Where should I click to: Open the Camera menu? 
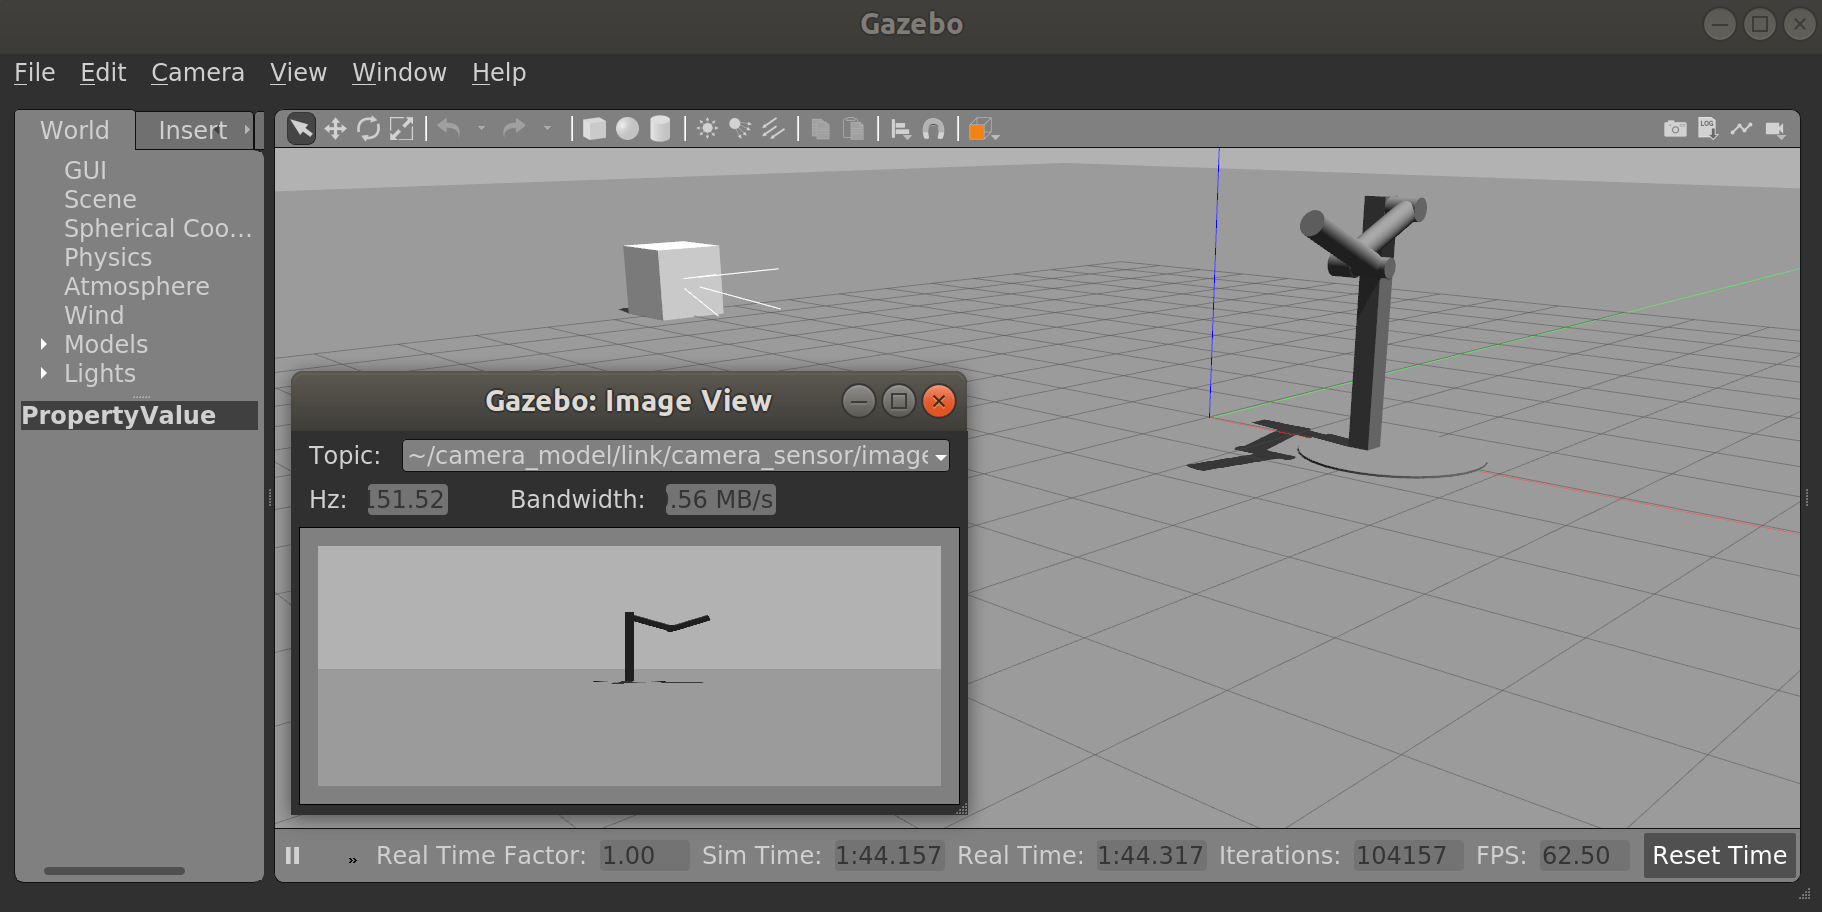(197, 73)
